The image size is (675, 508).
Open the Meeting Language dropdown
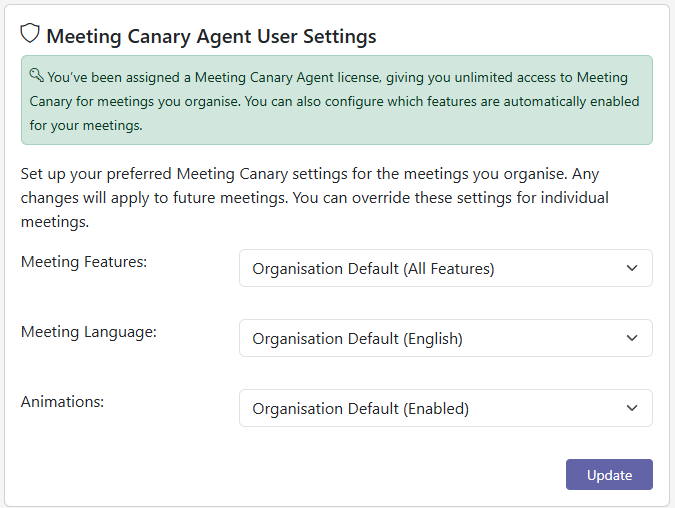tap(445, 338)
